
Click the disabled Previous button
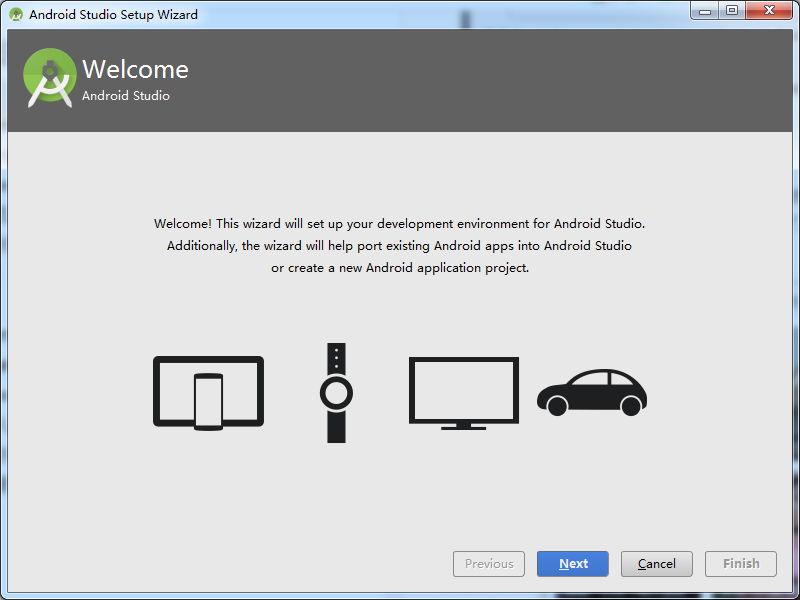coord(489,564)
